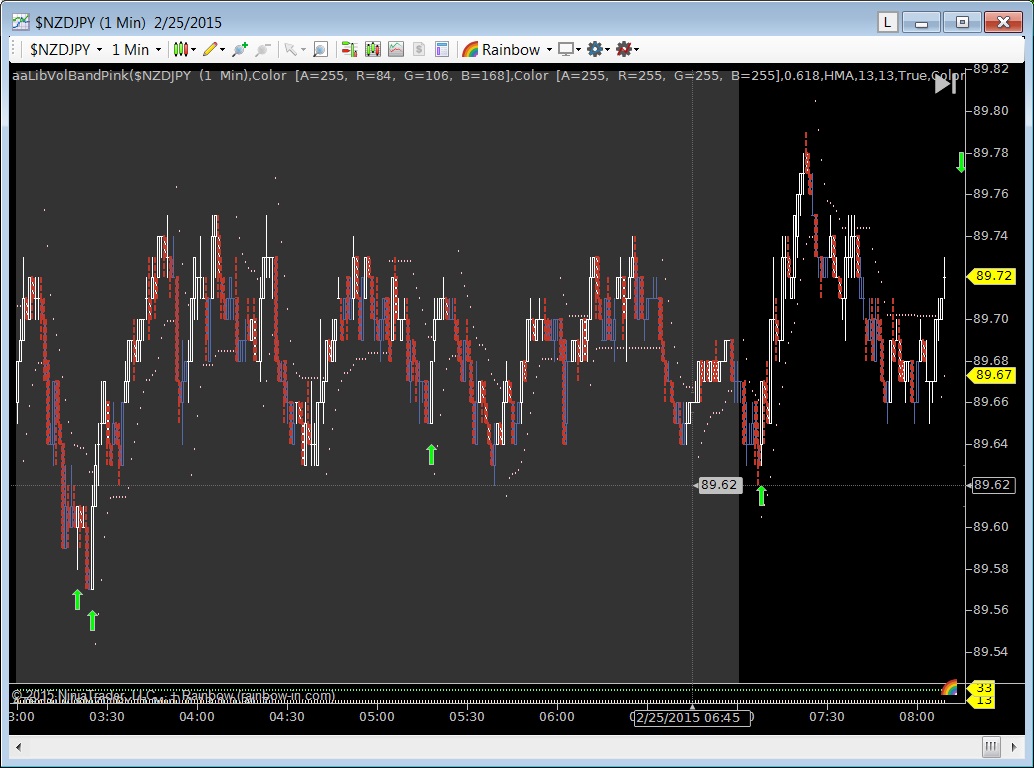Click the zoom out magnifier icon

(x=263, y=49)
